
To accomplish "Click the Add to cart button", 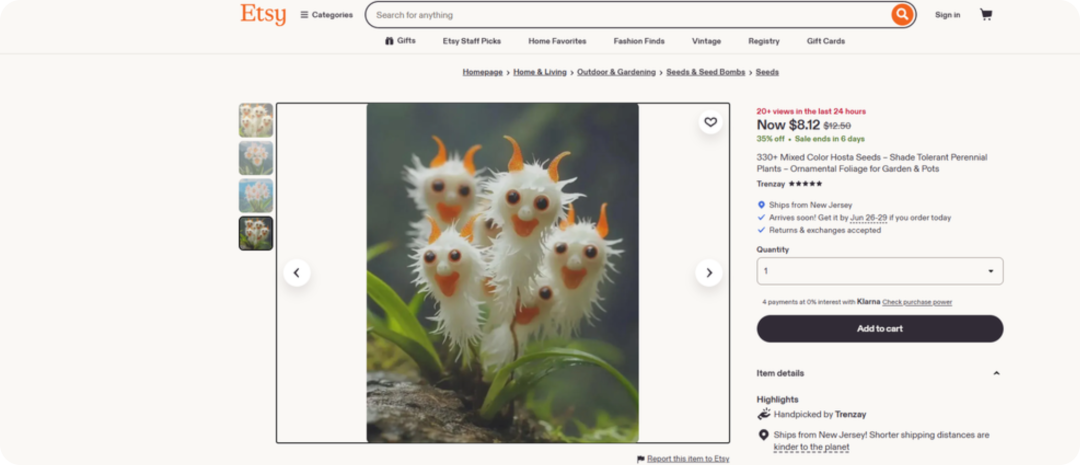I will [x=880, y=329].
